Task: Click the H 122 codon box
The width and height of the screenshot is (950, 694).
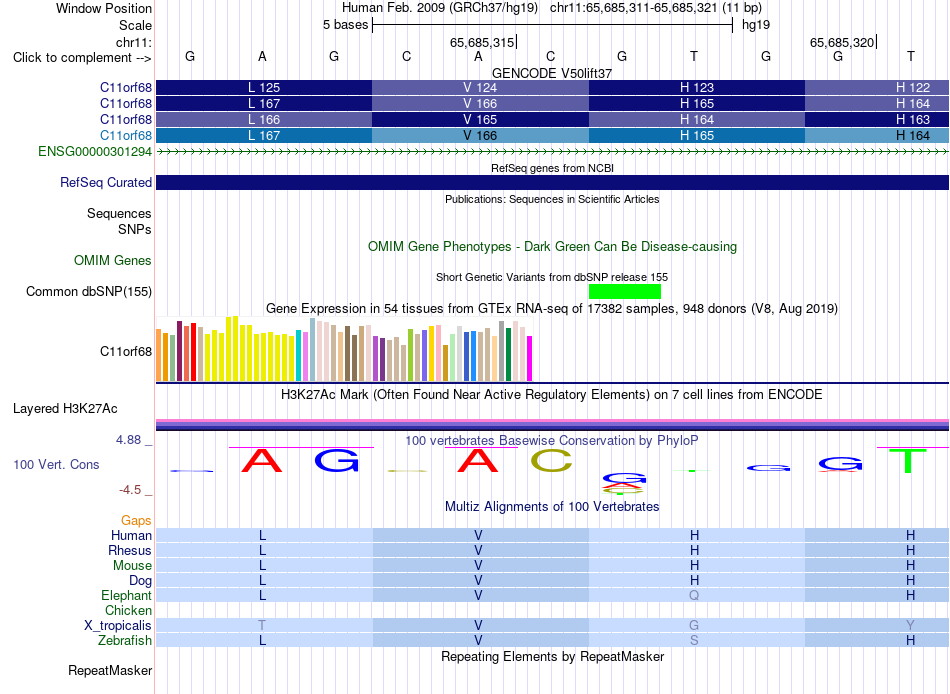Action: point(877,87)
